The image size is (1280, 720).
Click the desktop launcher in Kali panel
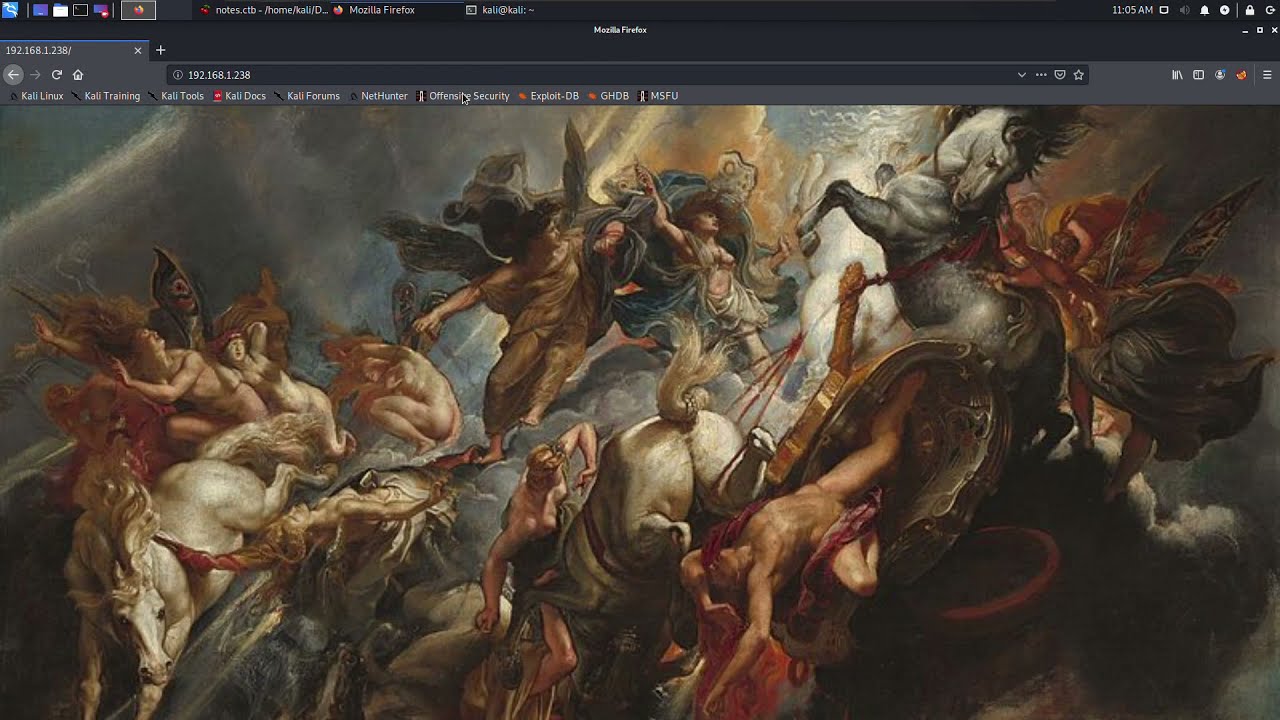(x=40, y=10)
